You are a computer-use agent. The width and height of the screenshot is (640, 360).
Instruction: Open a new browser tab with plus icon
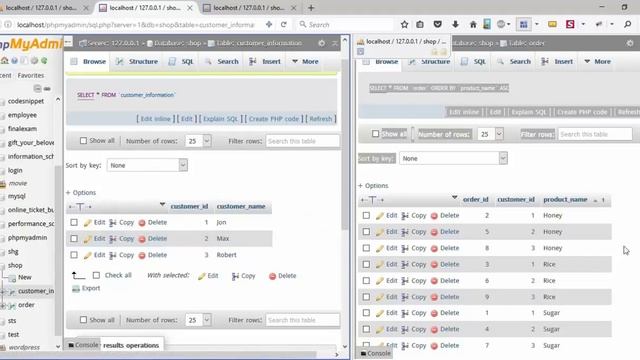[x=311, y=7]
